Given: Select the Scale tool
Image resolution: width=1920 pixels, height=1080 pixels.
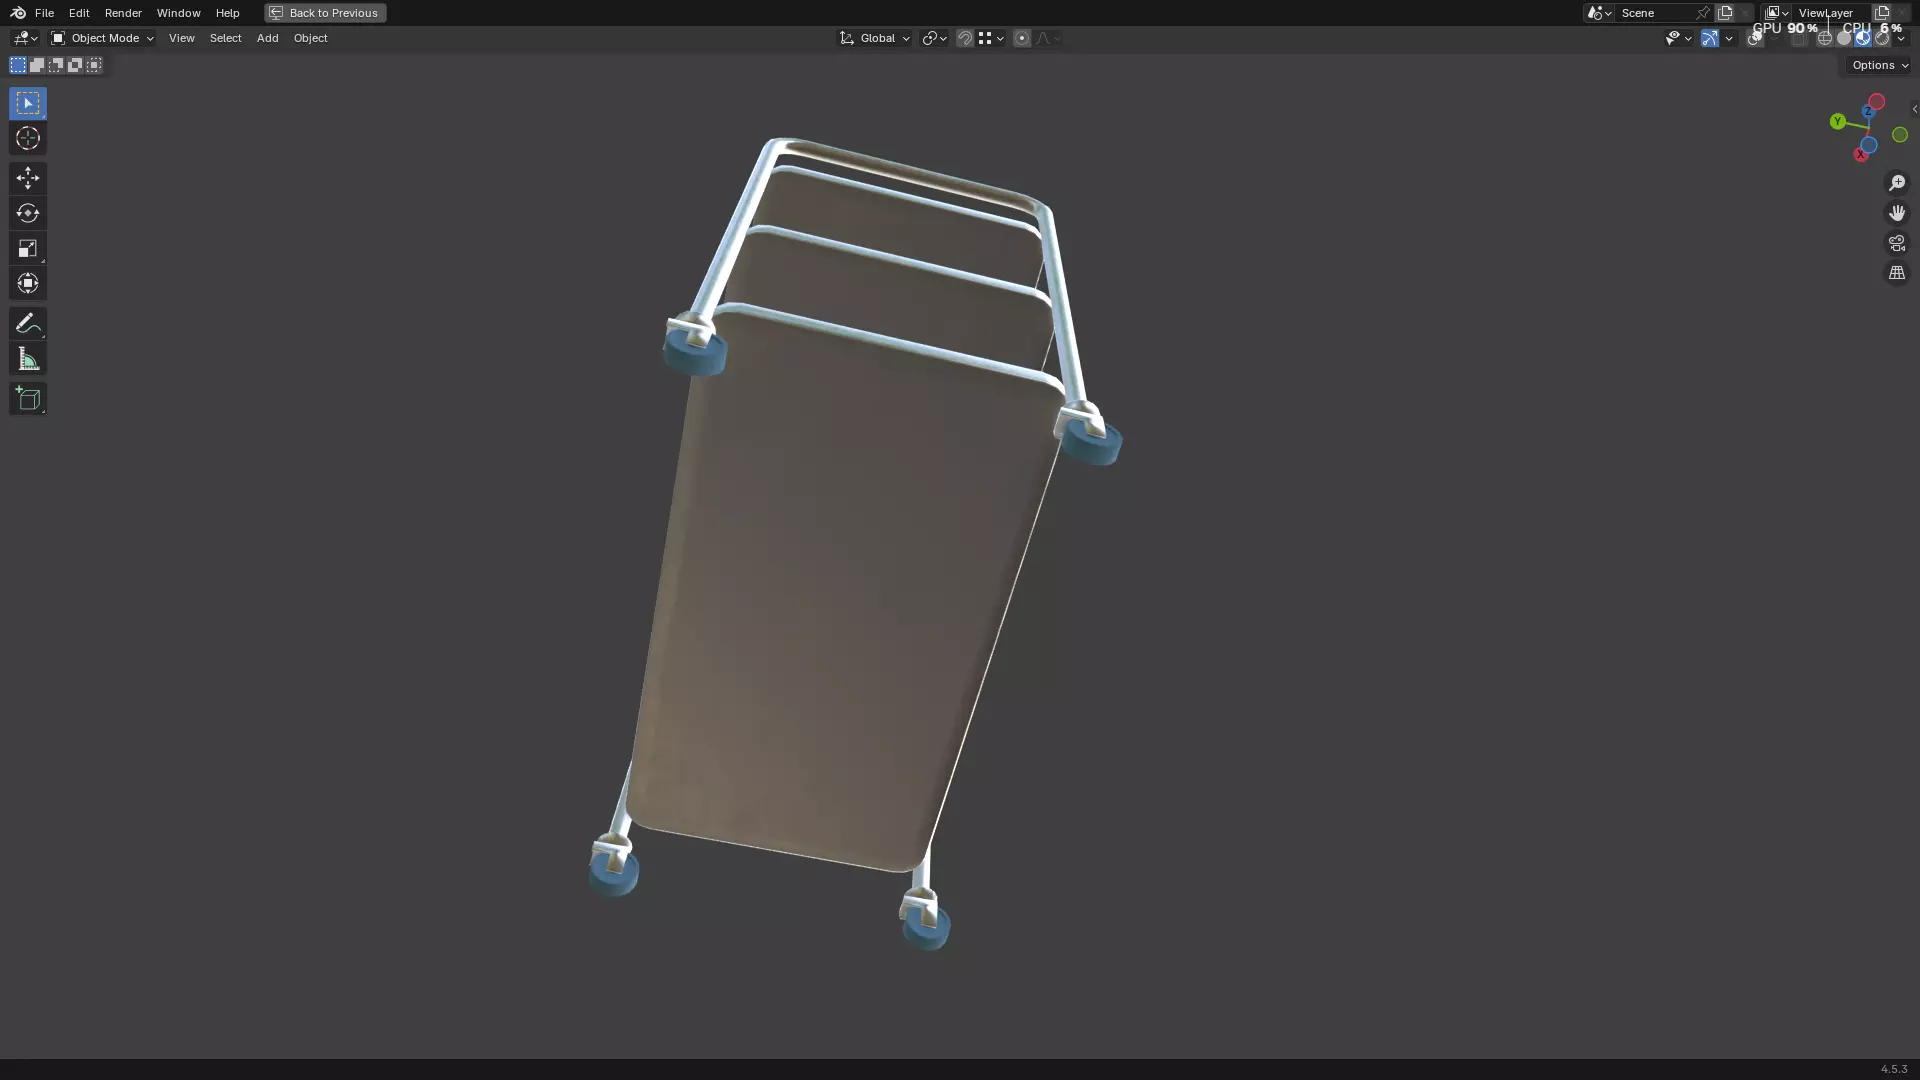Looking at the screenshot, I should [x=28, y=248].
